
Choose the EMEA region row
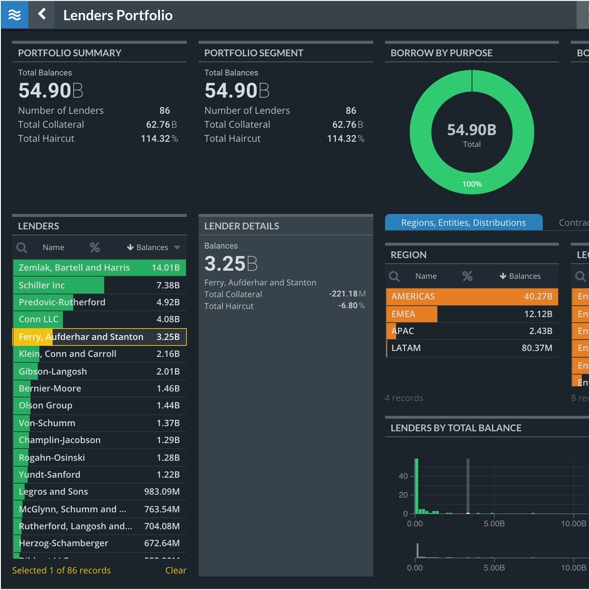pos(472,314)
